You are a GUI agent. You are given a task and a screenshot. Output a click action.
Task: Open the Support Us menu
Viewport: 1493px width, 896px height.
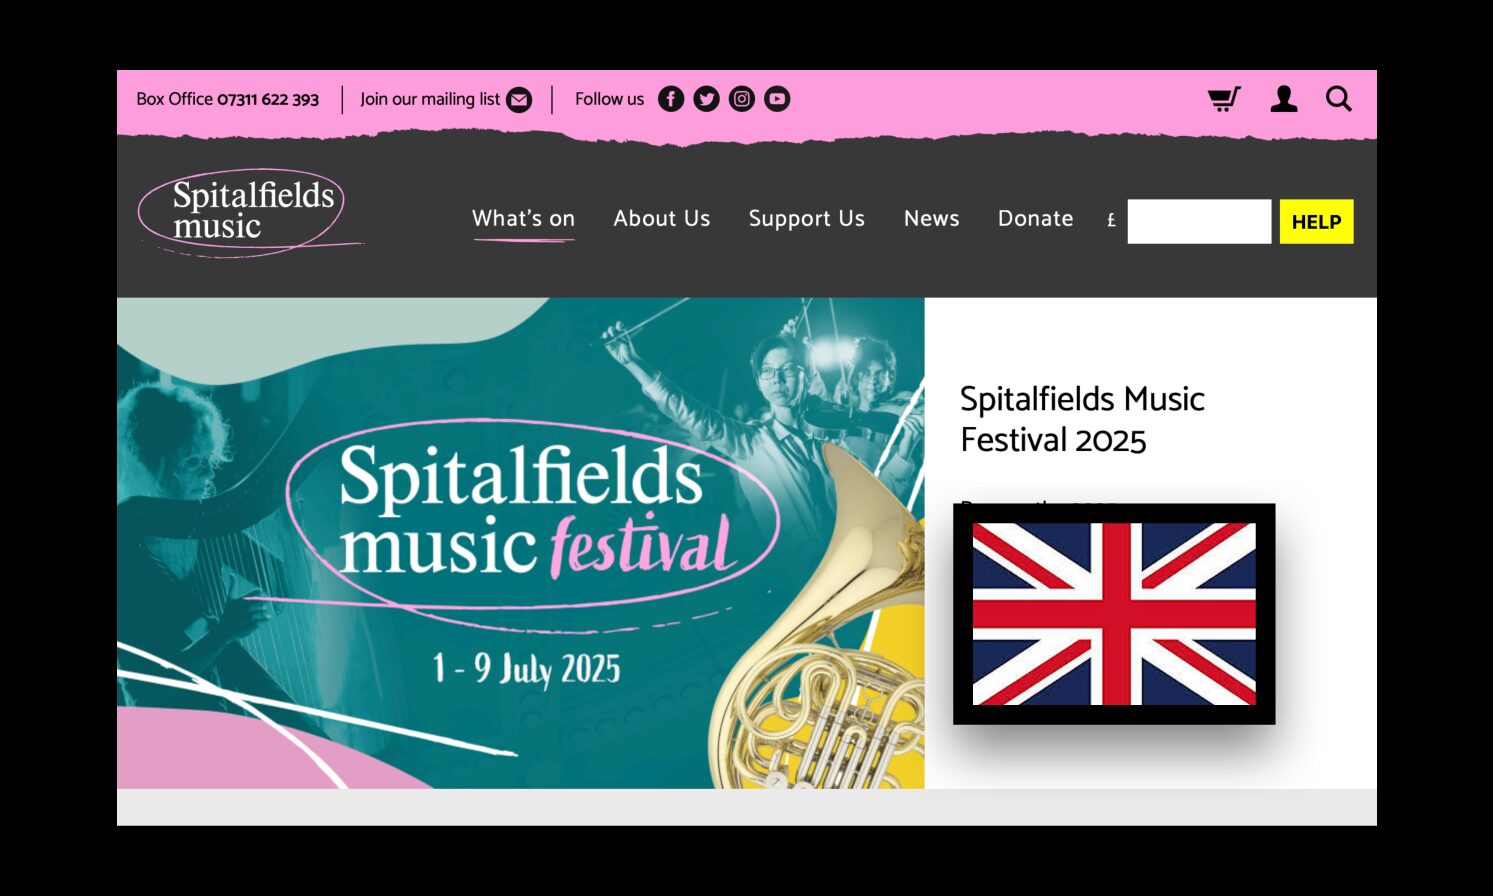click(x=807, y=219)
